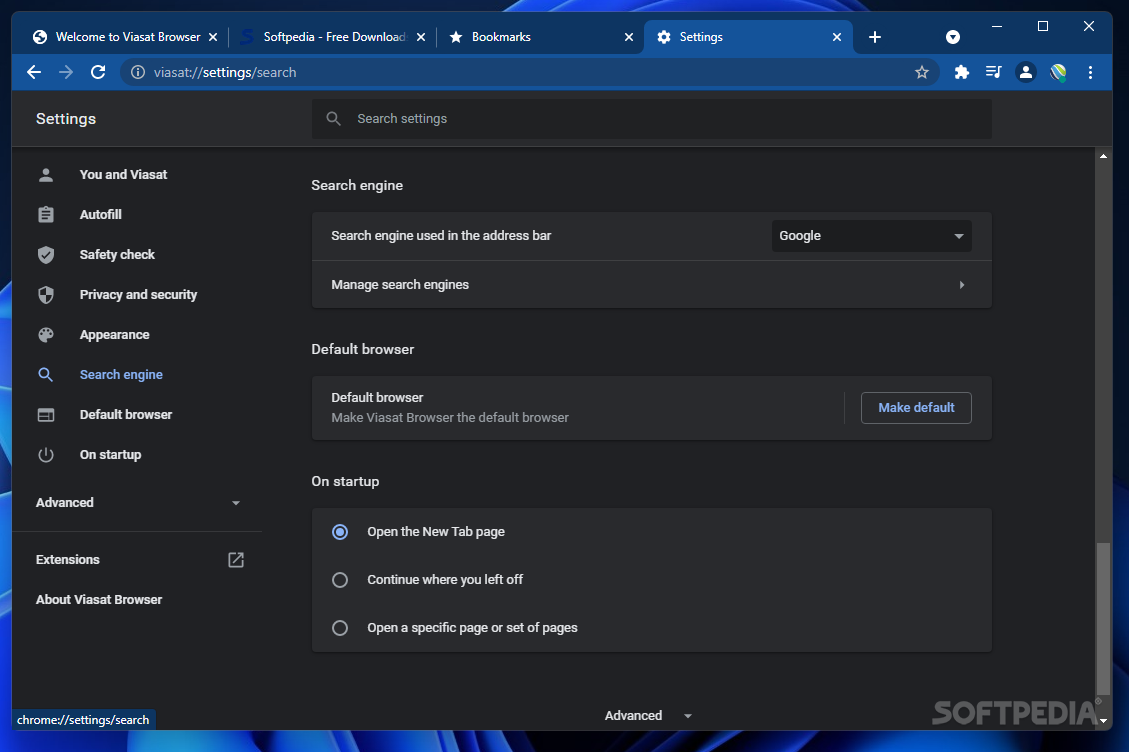This screenshot has height=752, width=1129.
Task: Open a new tab with plus button
Action: [x=875, y=37]
